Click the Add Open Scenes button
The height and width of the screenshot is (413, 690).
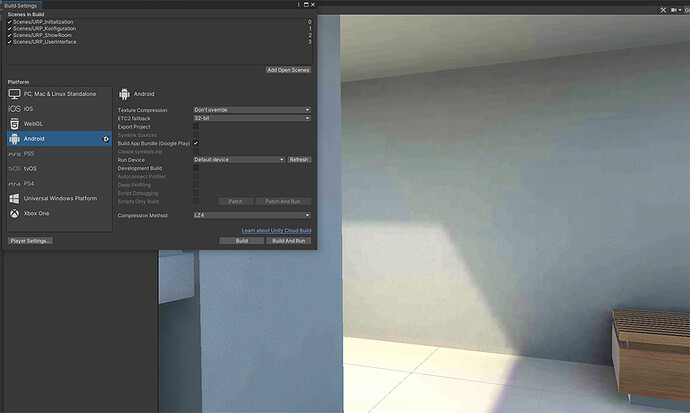(x=288, y=70)
